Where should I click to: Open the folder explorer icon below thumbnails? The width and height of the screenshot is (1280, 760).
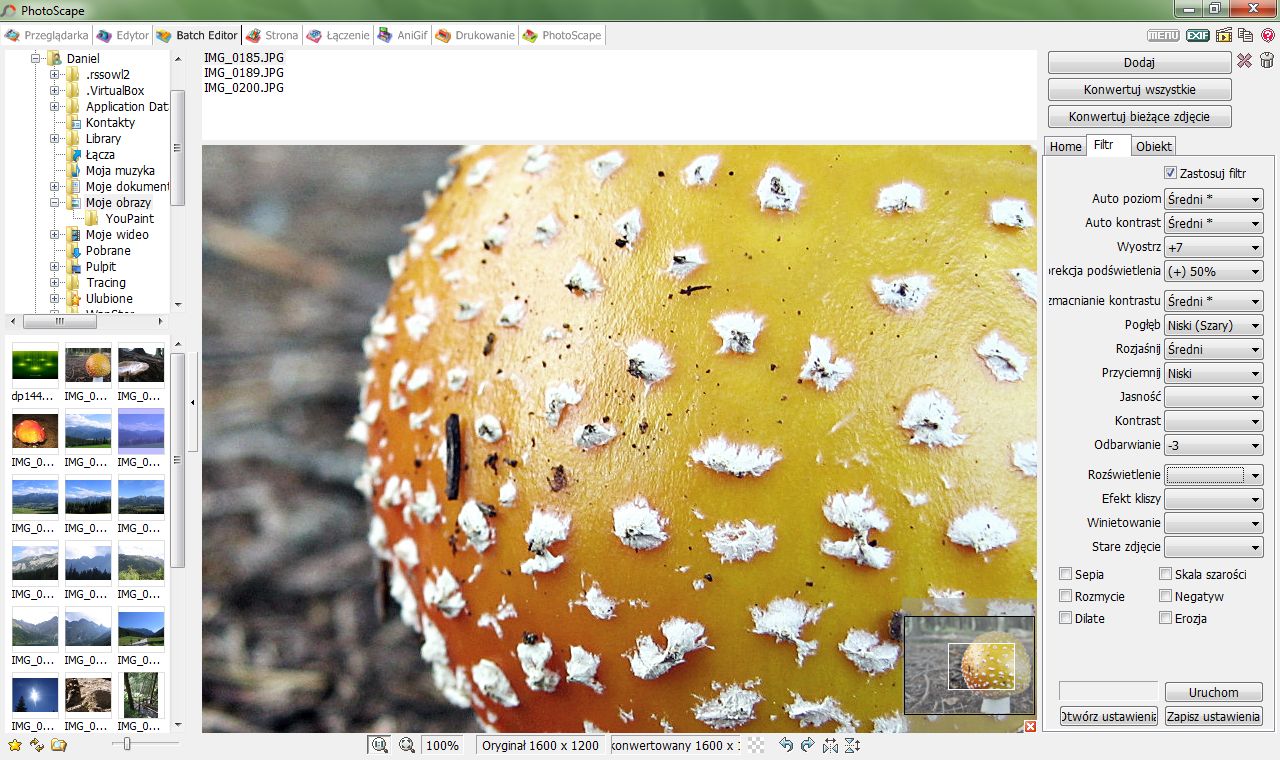click(x=59, y=745)
